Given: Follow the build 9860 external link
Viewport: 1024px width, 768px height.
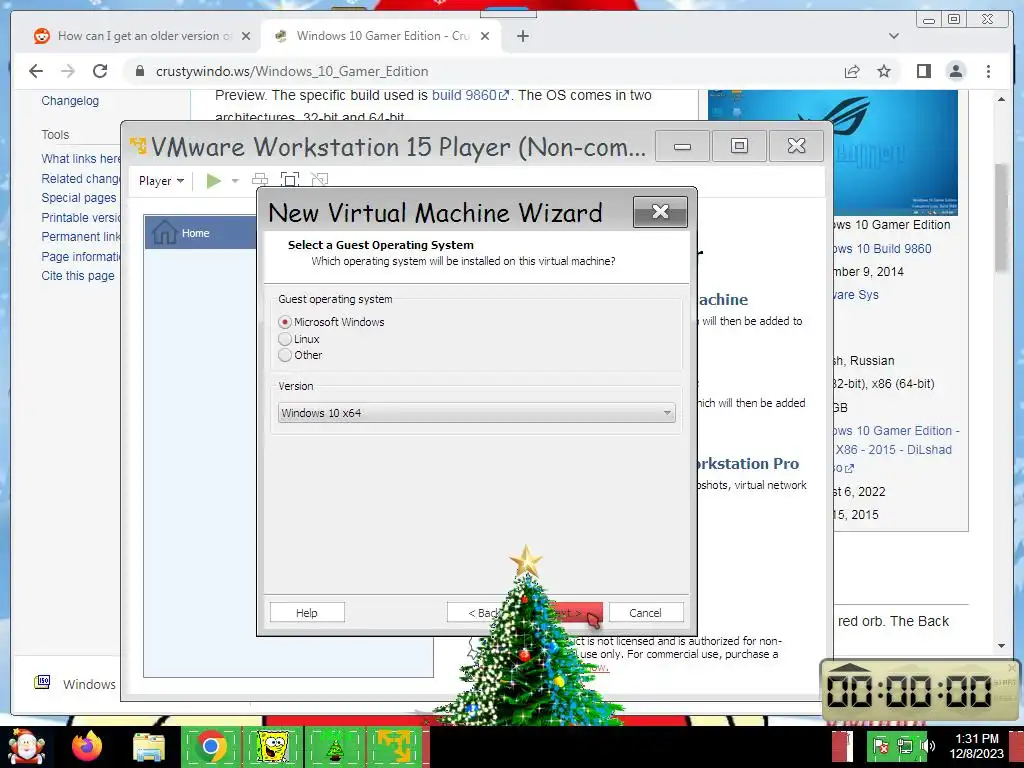Looking at the screenshot, I should (x=470, y=95).
